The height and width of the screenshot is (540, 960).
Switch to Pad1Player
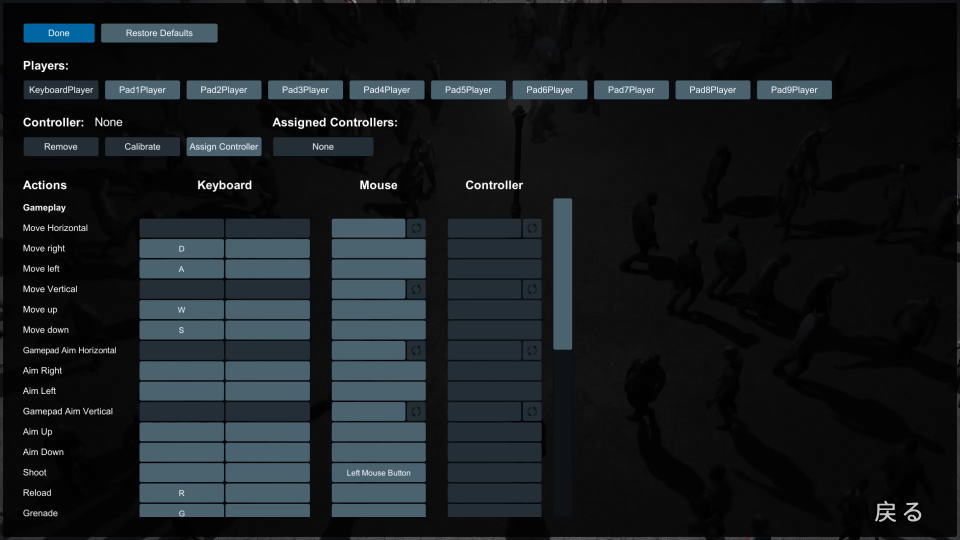pos(142,90)
